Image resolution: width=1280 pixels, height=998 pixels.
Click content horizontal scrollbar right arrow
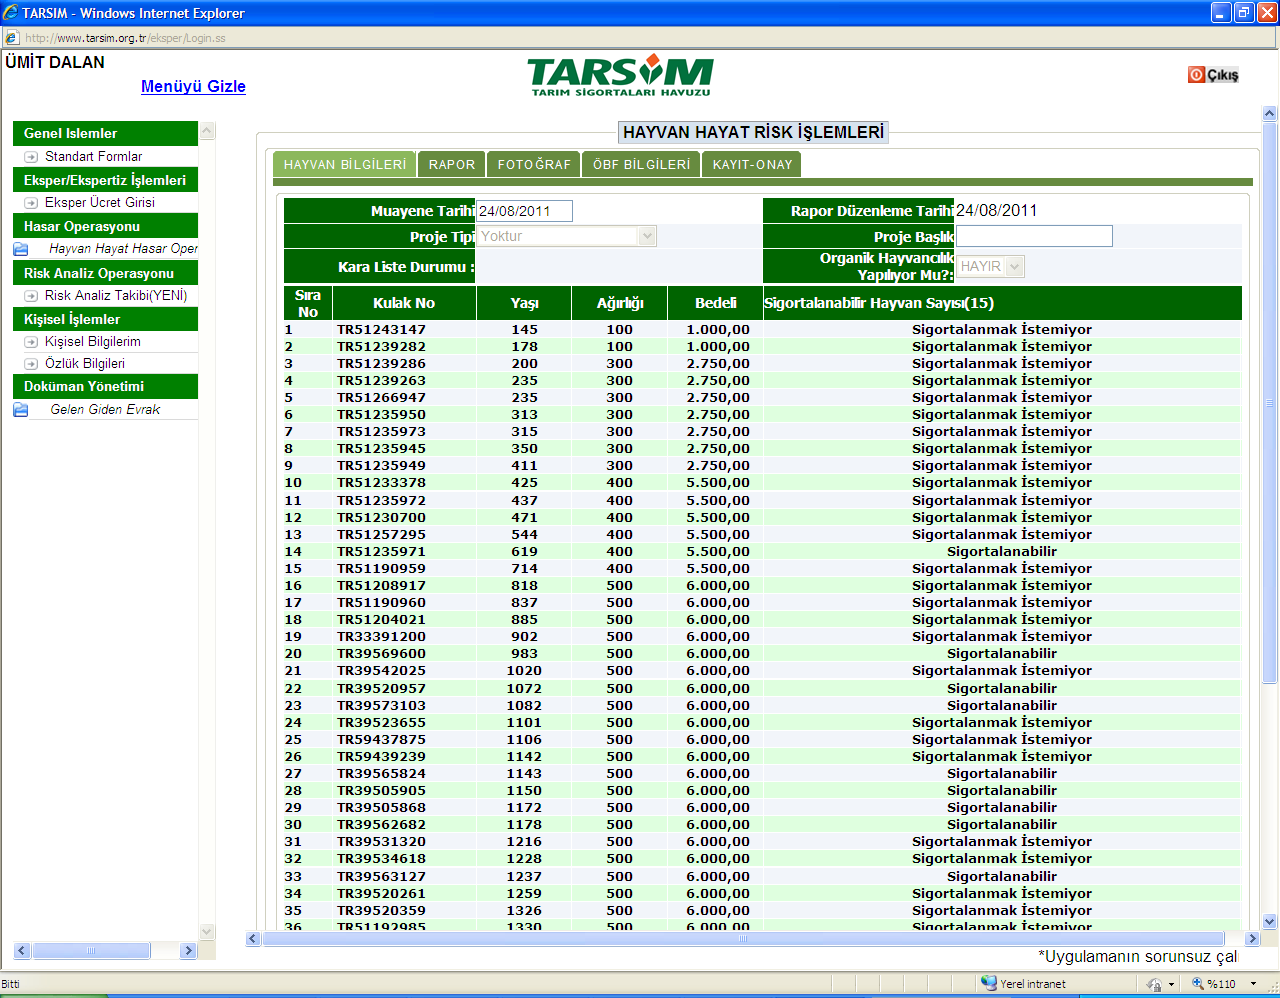(1252, 939)
